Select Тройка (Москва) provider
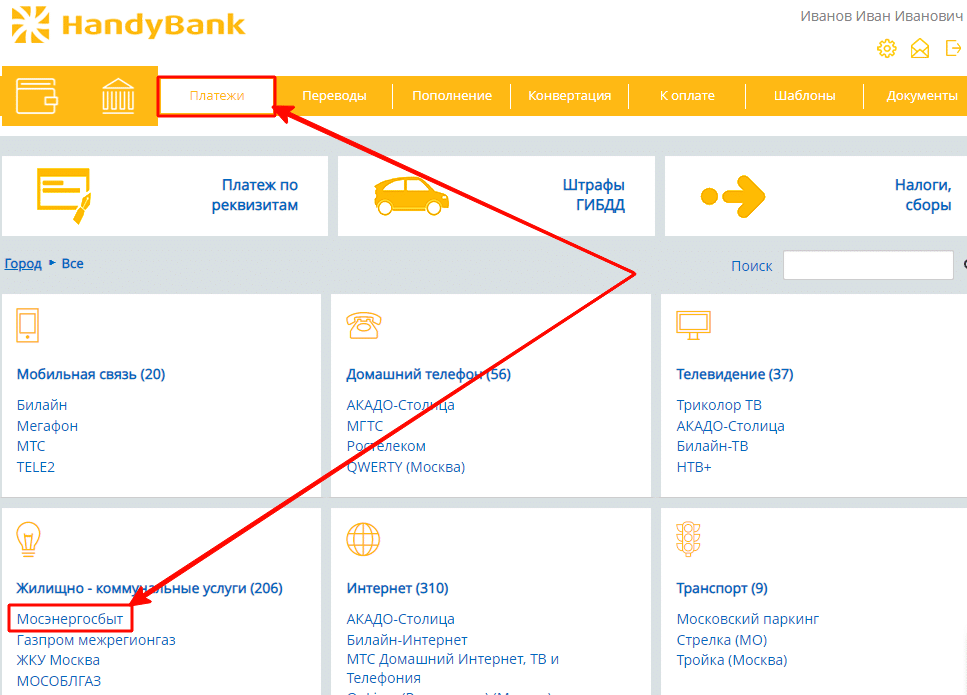The width and height of the screenshot is (967, 695). coord(731,660)
